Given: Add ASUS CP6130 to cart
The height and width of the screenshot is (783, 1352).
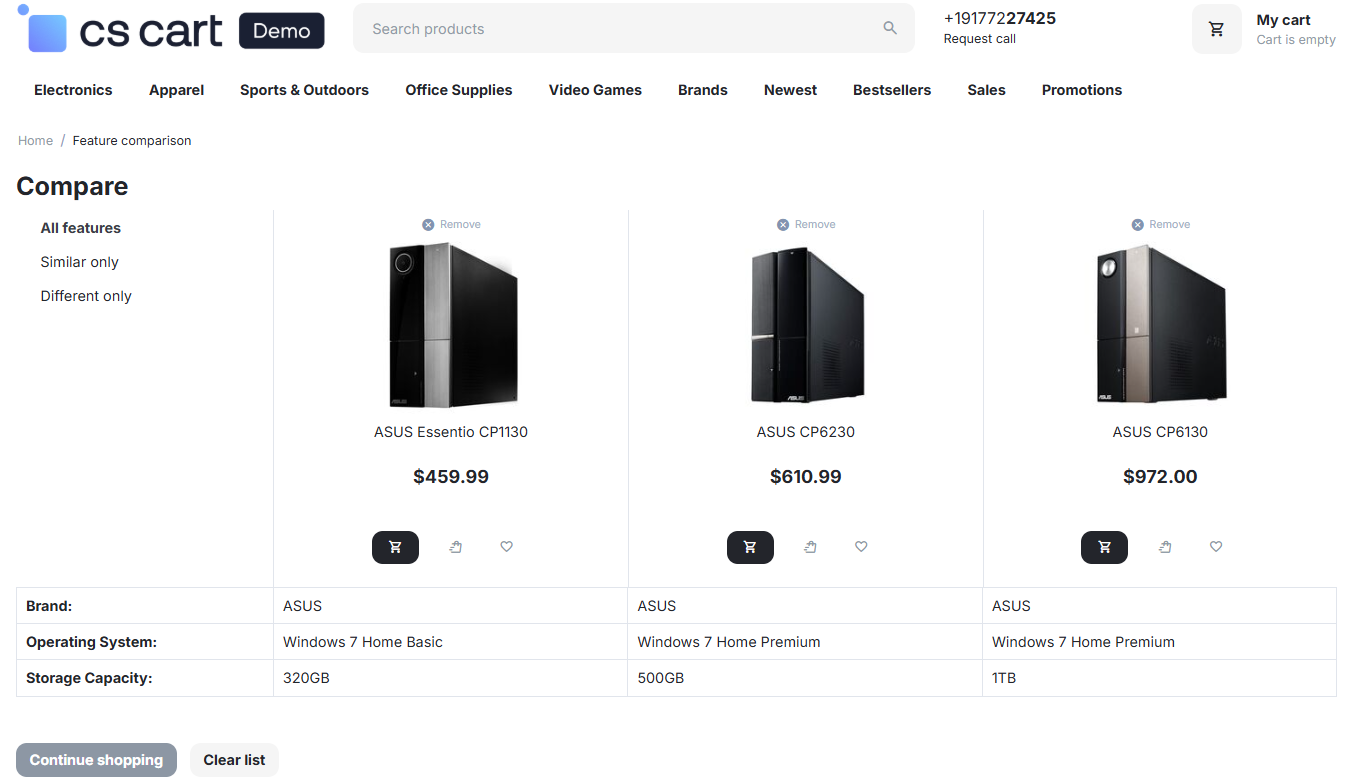Looking at the screenshot, I should (1104, 547).
